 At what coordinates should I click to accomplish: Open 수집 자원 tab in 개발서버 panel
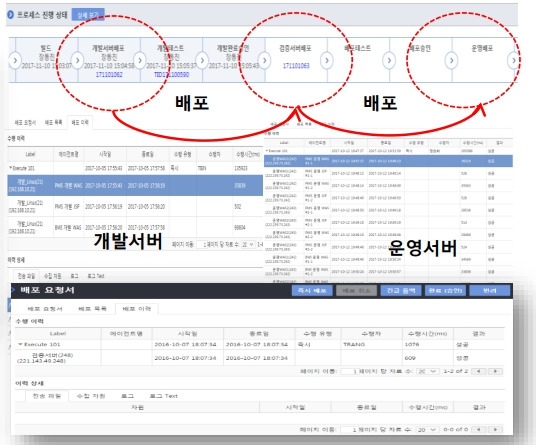(53, 275)
